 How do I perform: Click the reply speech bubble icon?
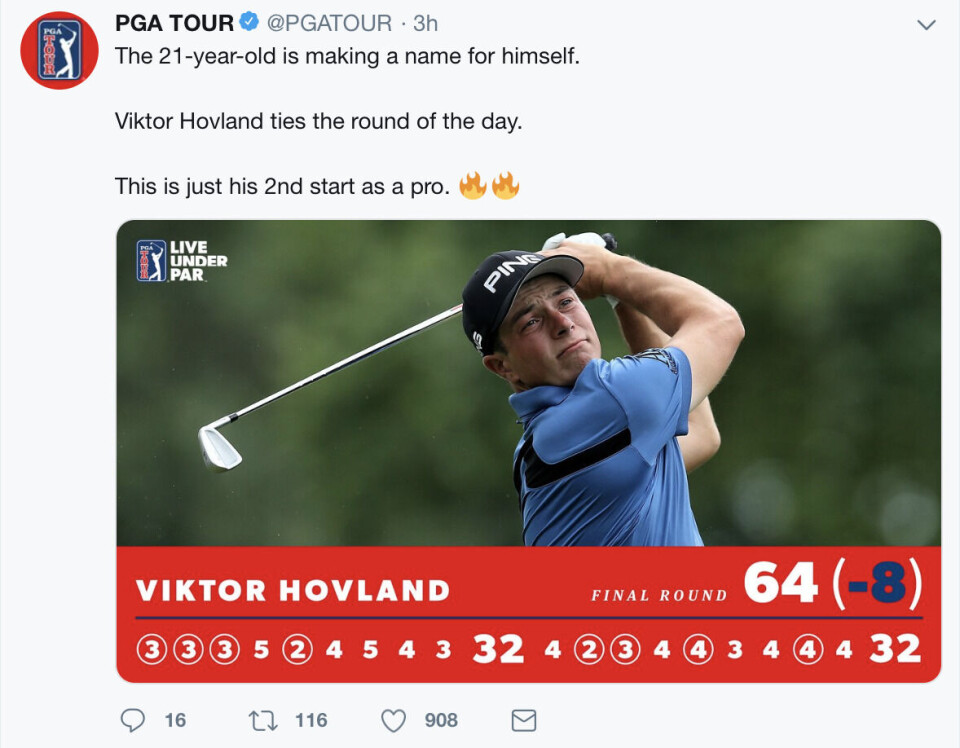pos(132,720)
